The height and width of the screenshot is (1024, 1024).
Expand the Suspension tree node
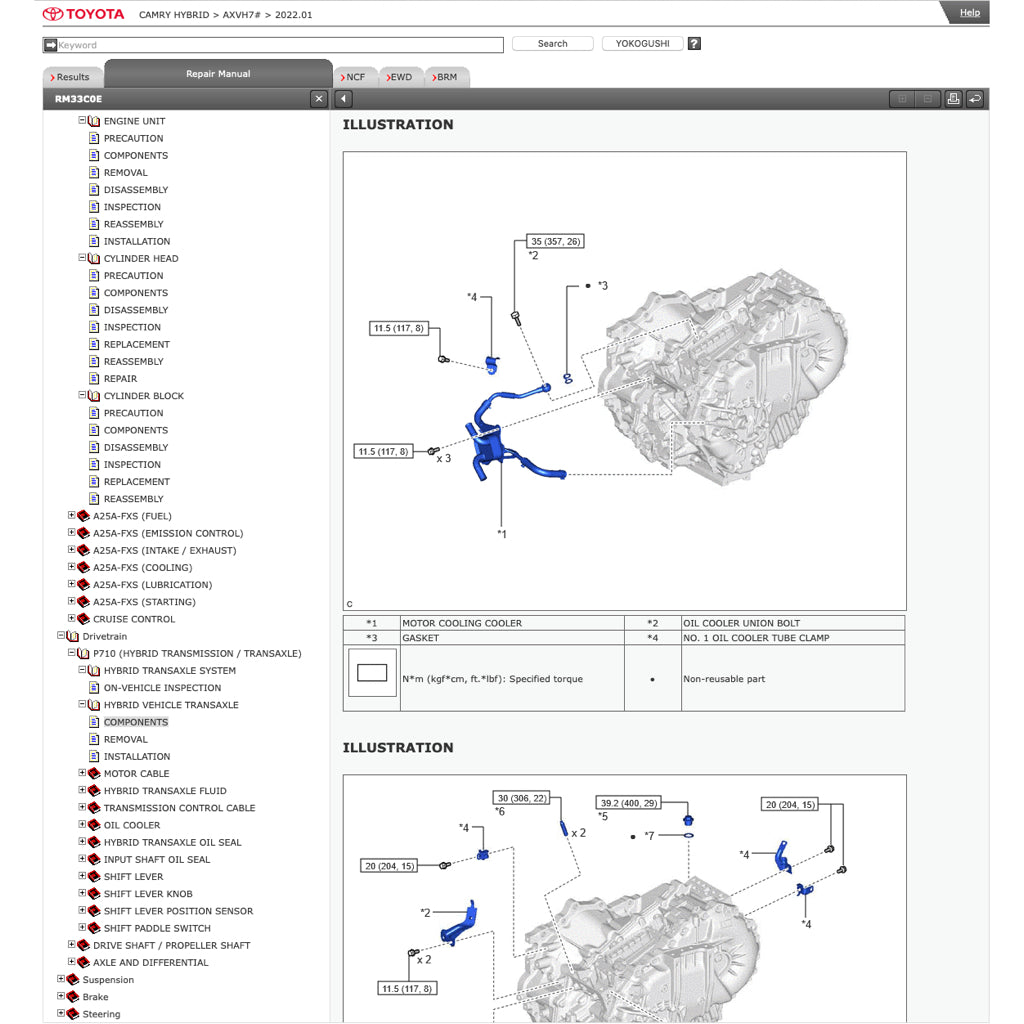point(61,980)
